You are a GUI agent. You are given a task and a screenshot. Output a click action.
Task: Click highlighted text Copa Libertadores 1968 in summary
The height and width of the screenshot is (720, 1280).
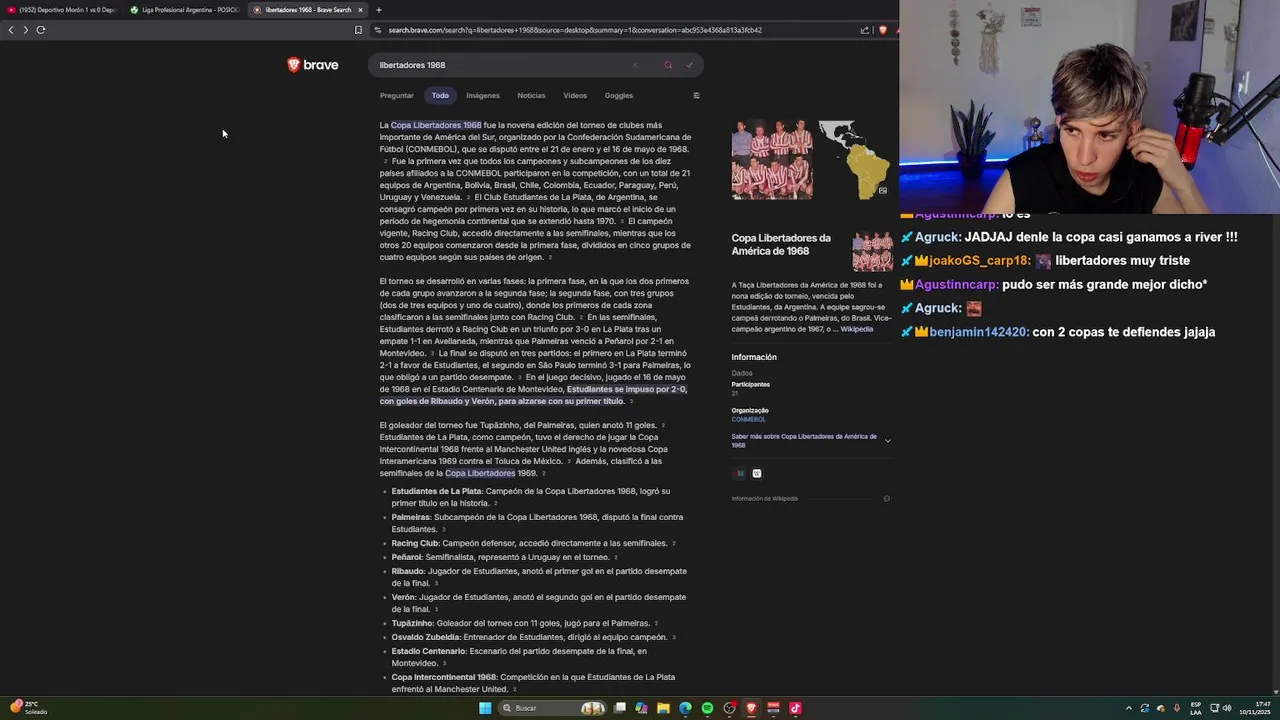(436, 125)
